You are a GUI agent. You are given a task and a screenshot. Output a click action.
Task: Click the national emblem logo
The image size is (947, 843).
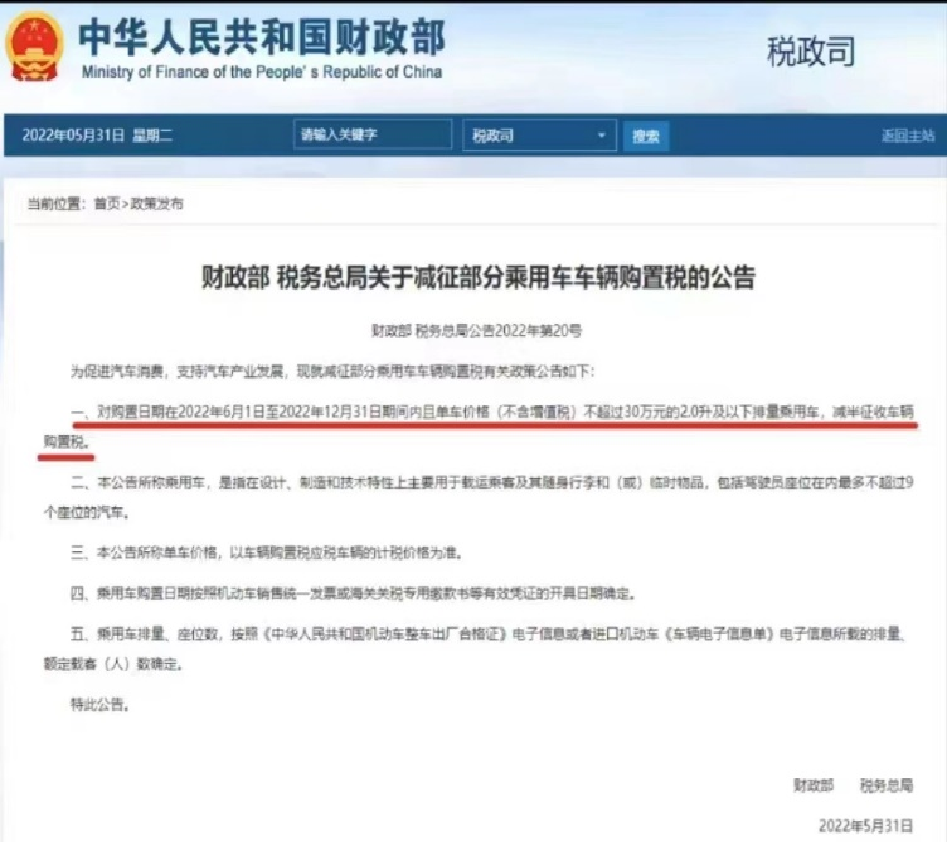pos(34,46)
